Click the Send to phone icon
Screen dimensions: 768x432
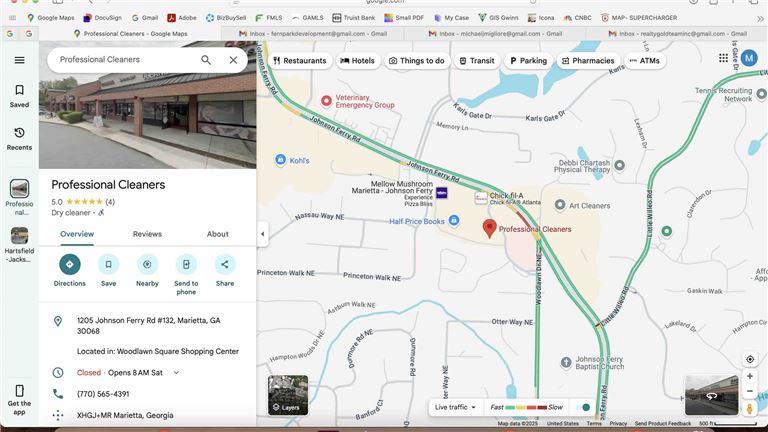186,264
